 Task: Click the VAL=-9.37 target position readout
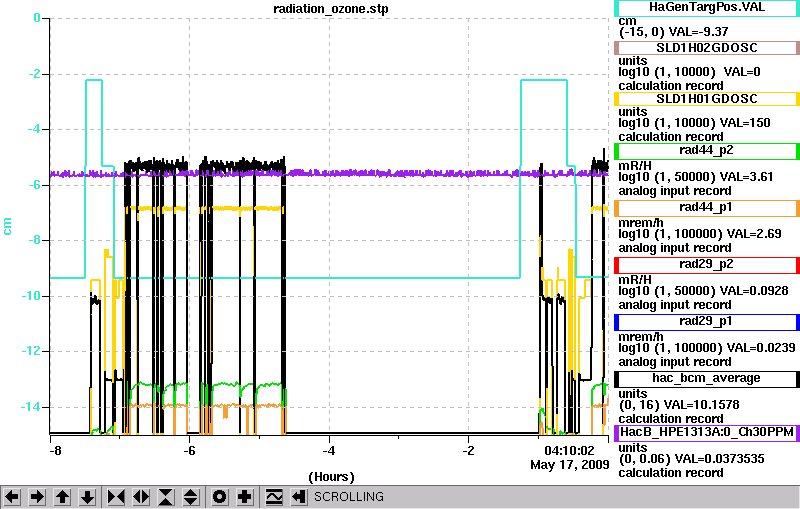point(698,32)
